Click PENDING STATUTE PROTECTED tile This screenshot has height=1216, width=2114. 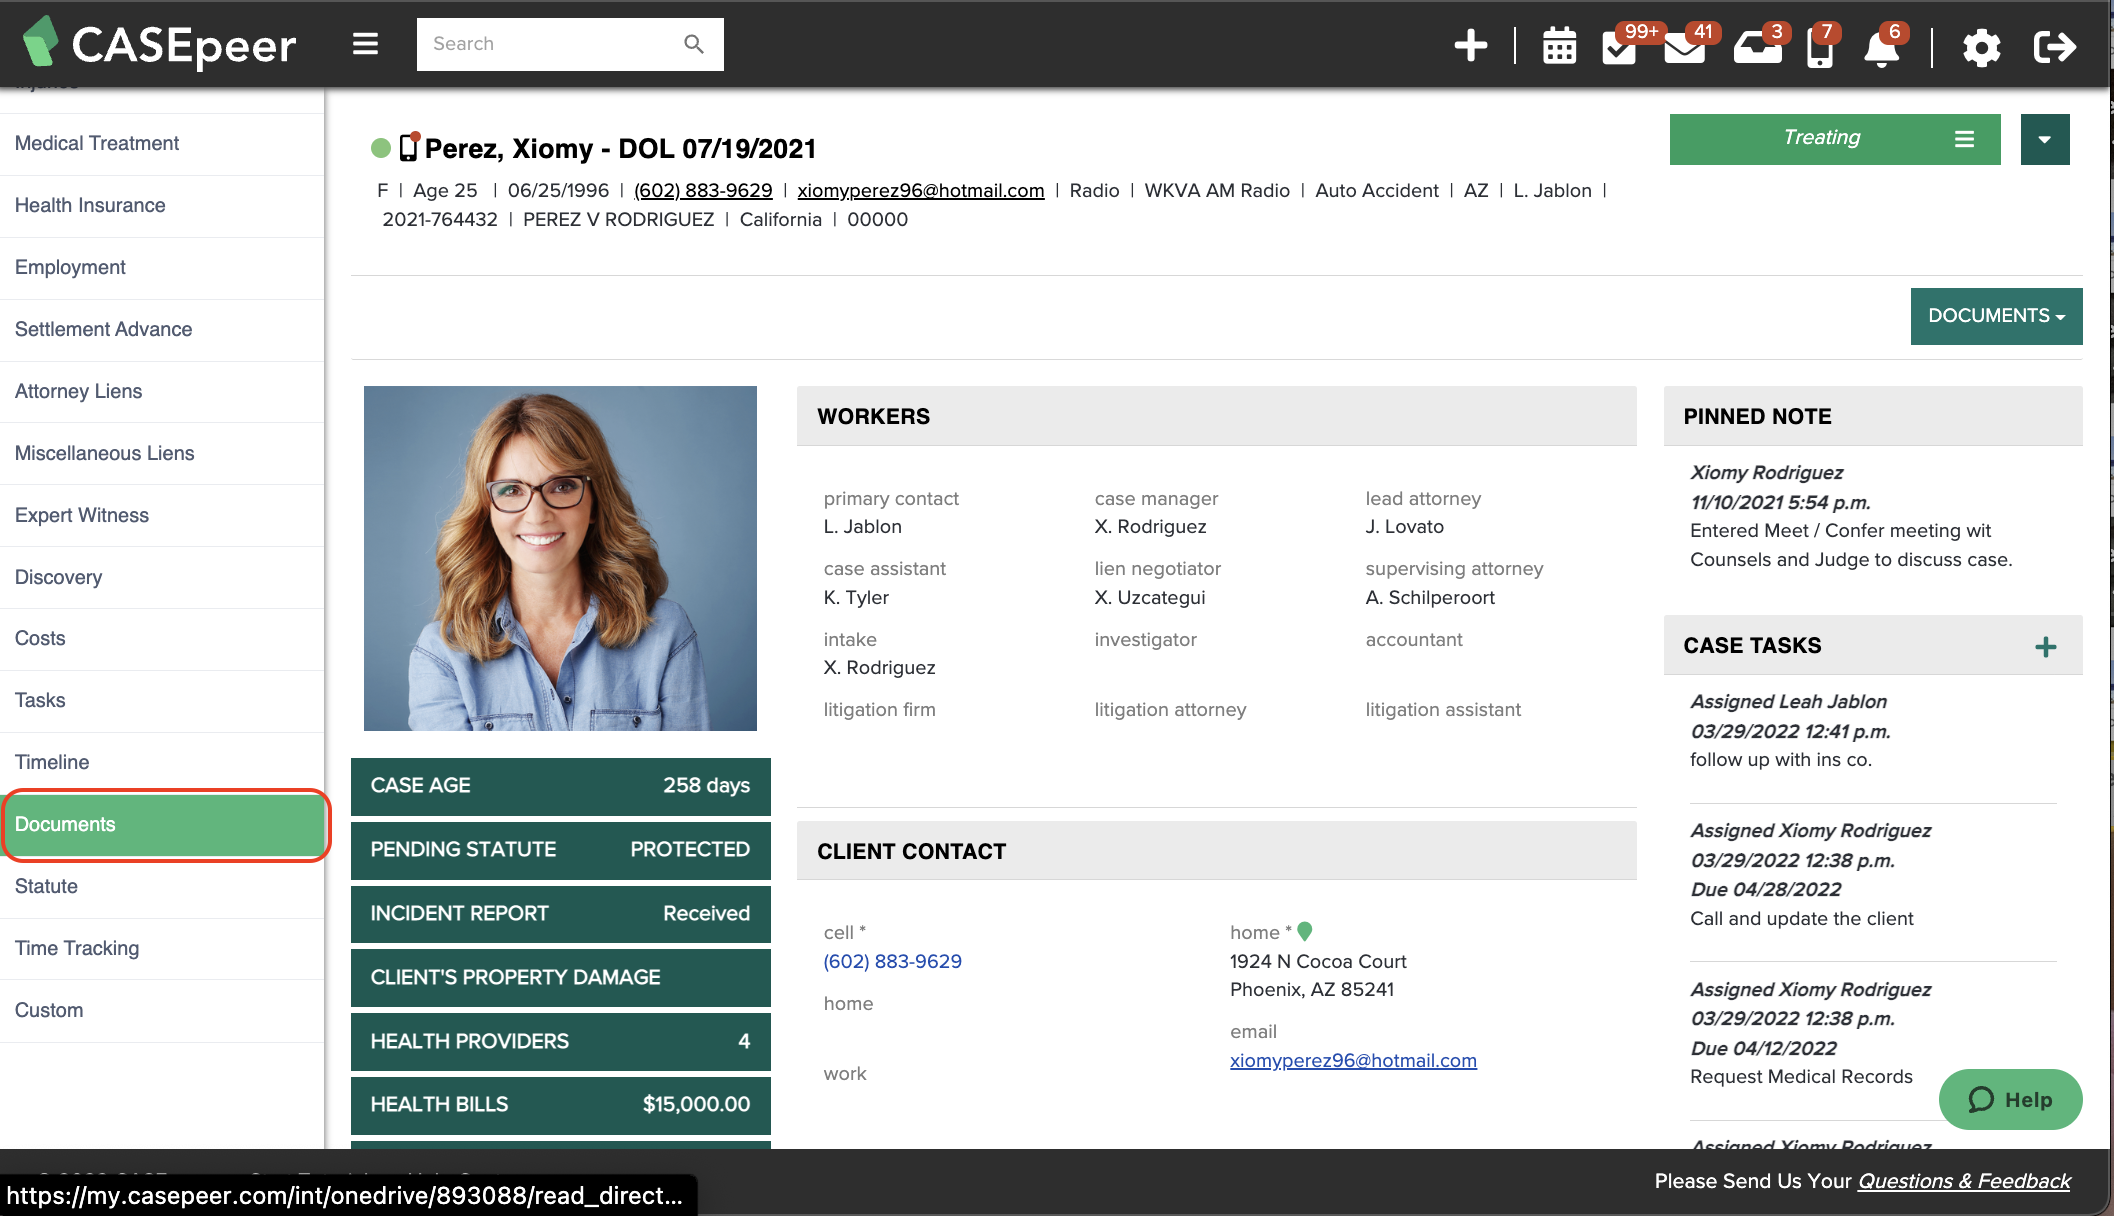(560, 850)
